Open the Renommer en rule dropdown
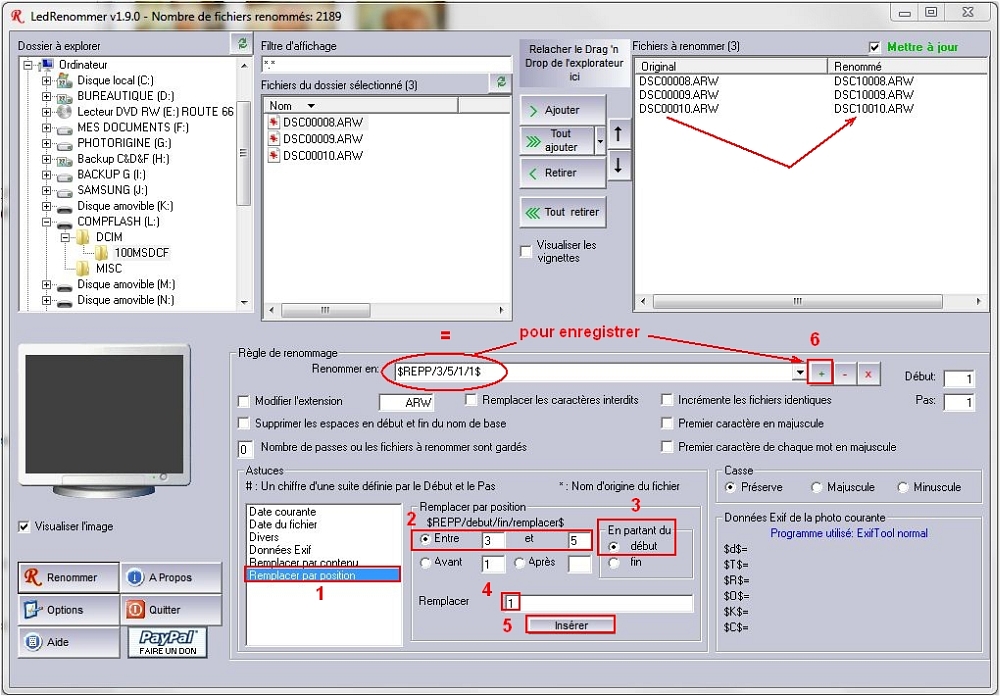The image size is (1000, 696). [799, 372]
